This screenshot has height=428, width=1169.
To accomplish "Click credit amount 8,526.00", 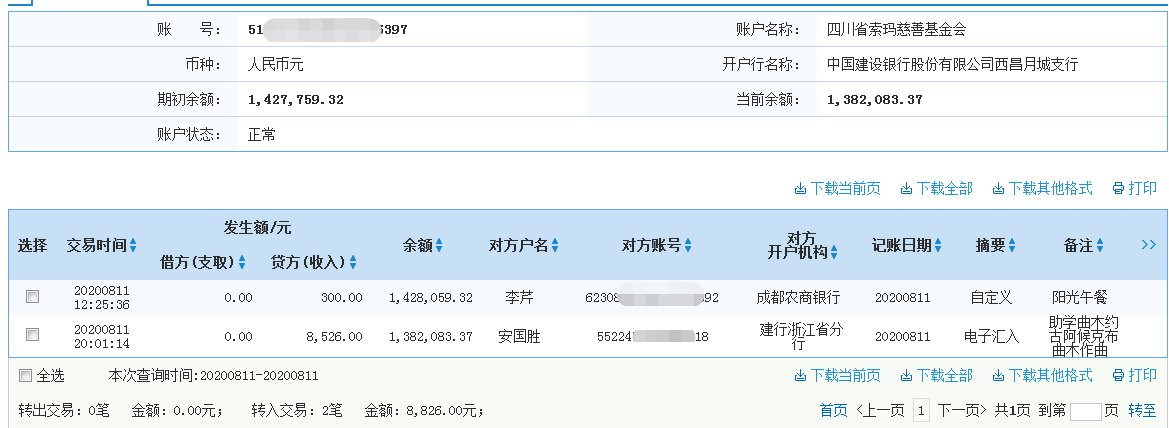I will tap(334, 336).
